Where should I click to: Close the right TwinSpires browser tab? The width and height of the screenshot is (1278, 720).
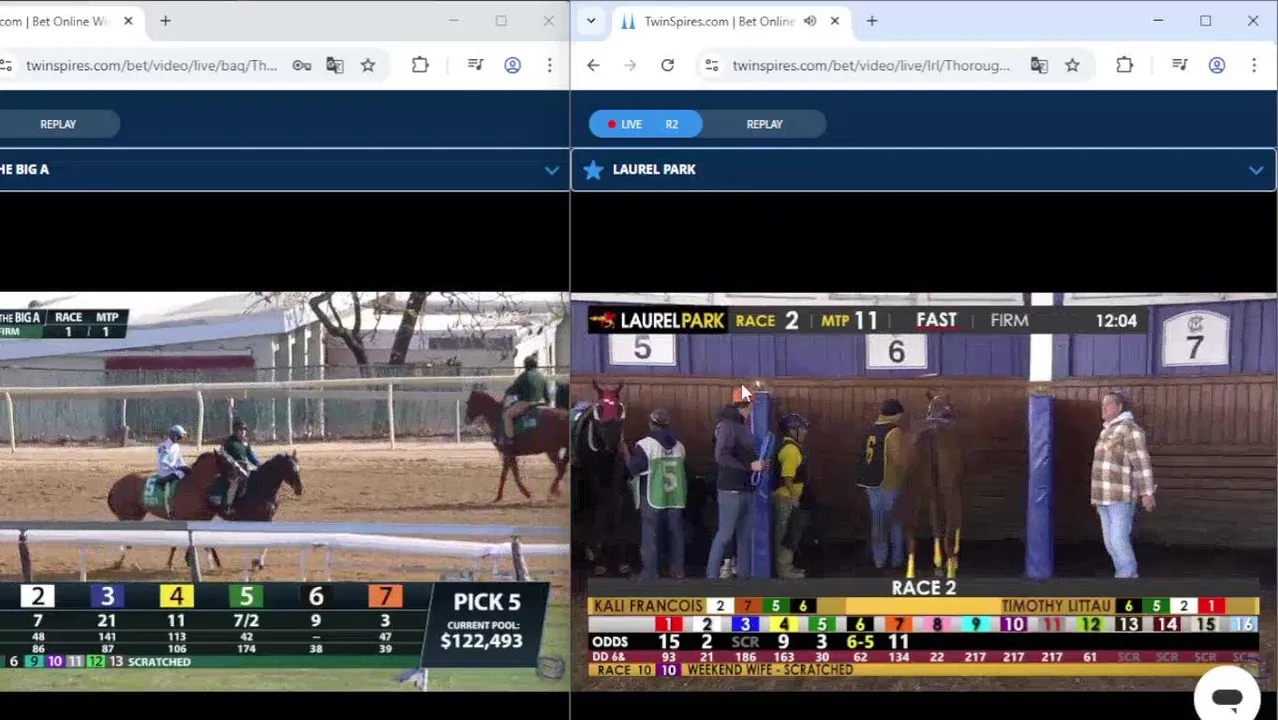(x=835, y=21)
